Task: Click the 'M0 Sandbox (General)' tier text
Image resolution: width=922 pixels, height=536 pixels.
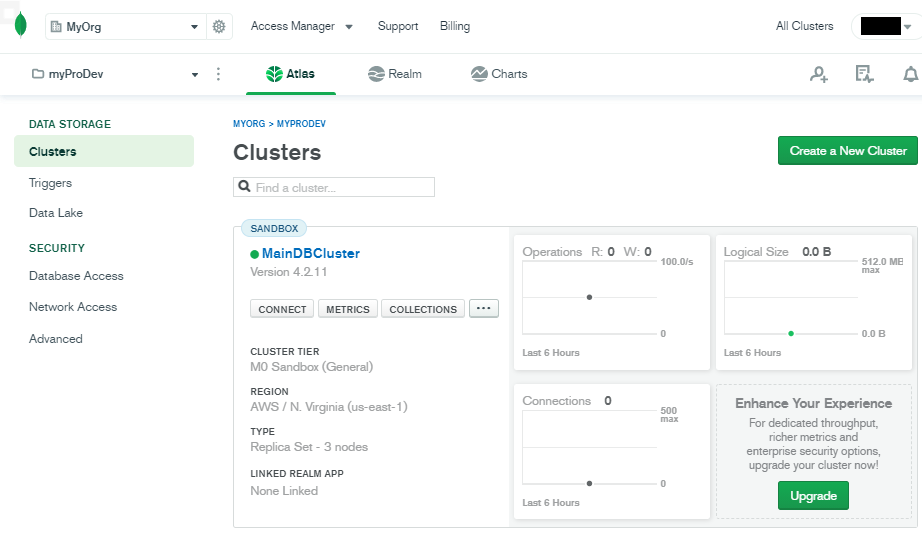Action: [312, 367]
